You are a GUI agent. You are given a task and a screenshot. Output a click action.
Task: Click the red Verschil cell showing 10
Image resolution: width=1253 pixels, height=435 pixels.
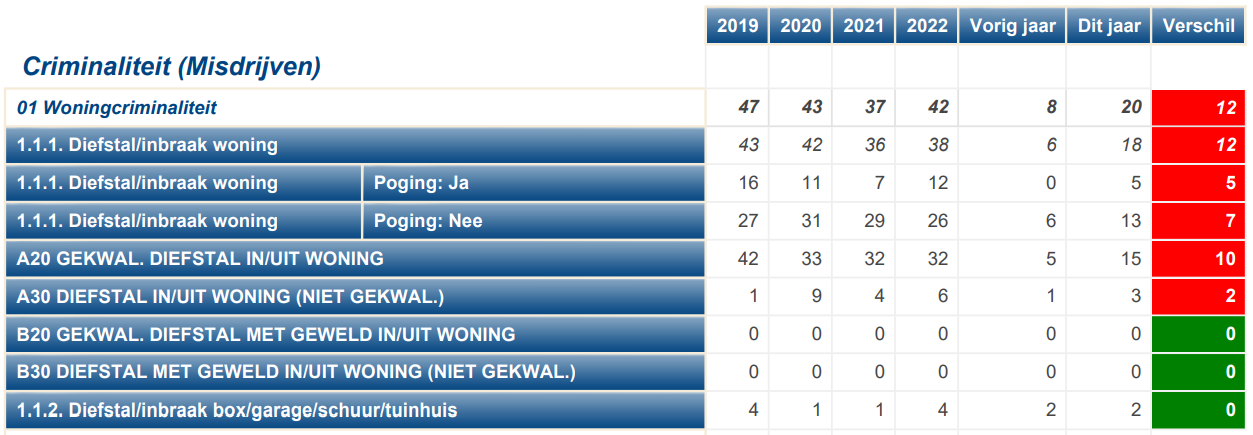click(x=1199, y=259)
